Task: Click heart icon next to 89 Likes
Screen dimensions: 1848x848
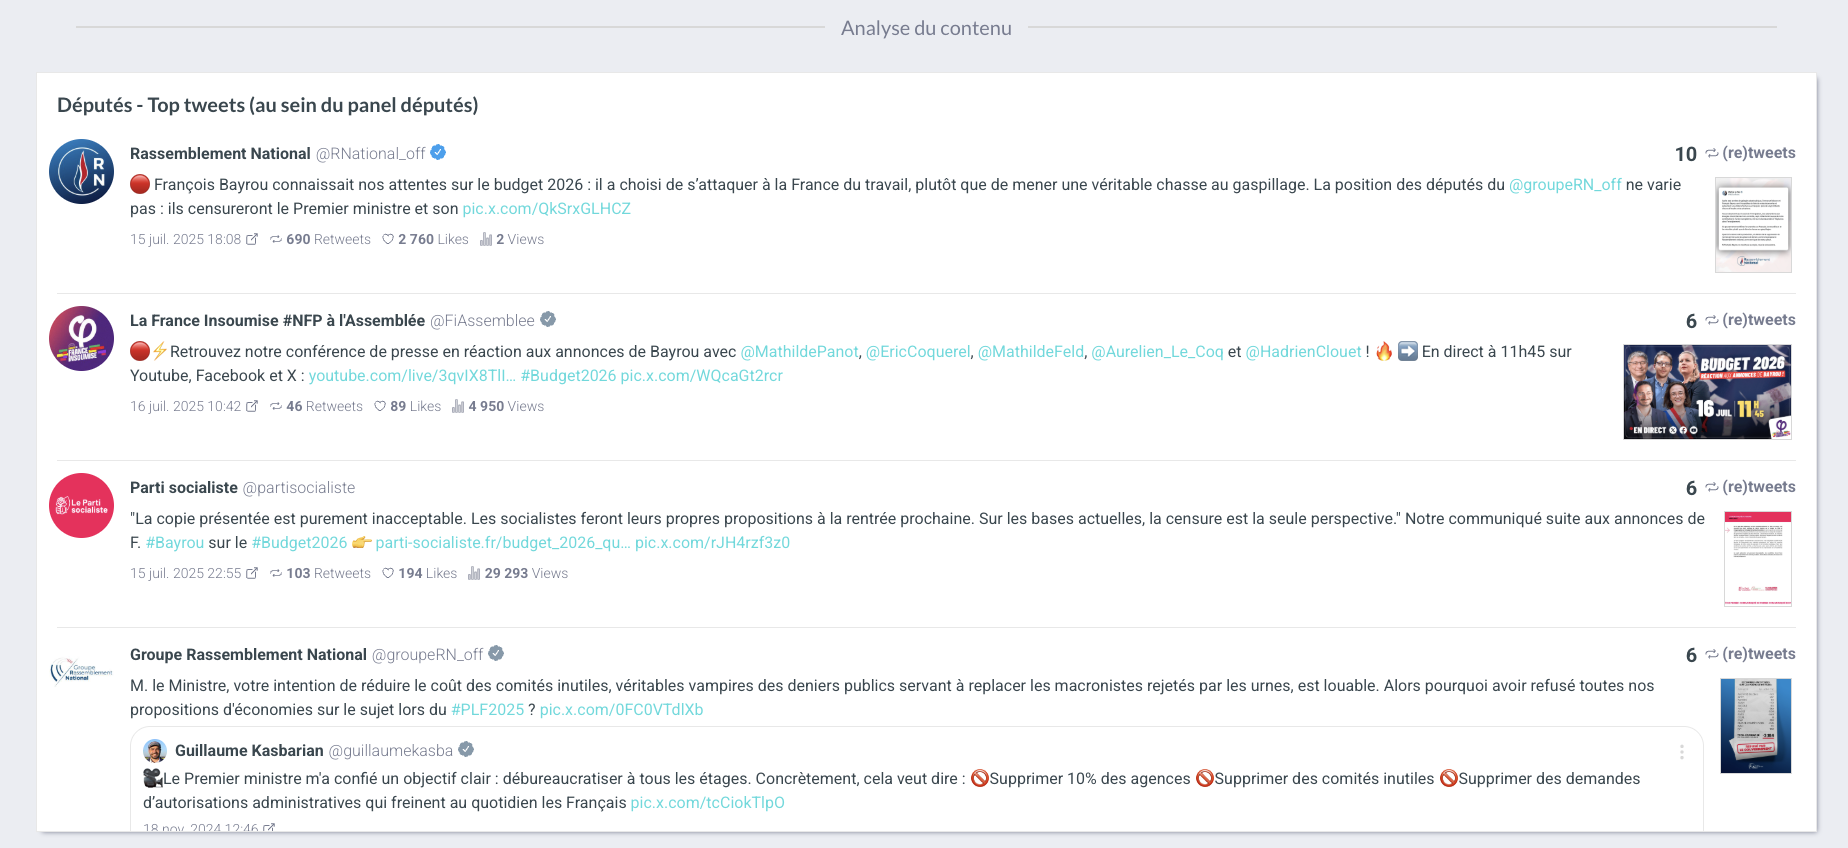Action: [380, 406]
